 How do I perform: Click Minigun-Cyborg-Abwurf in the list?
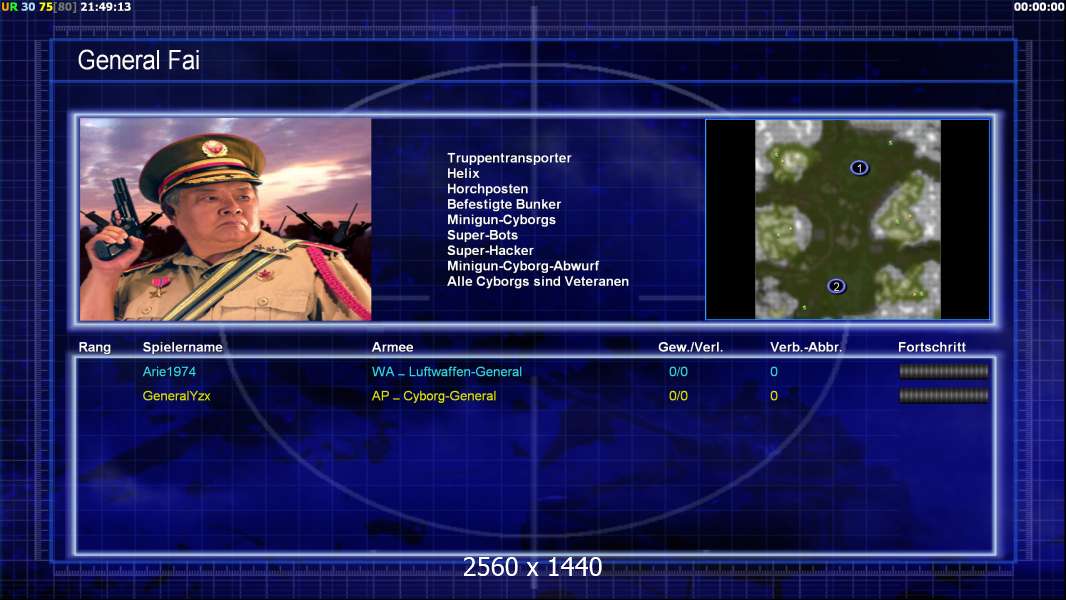coord(523,266)
